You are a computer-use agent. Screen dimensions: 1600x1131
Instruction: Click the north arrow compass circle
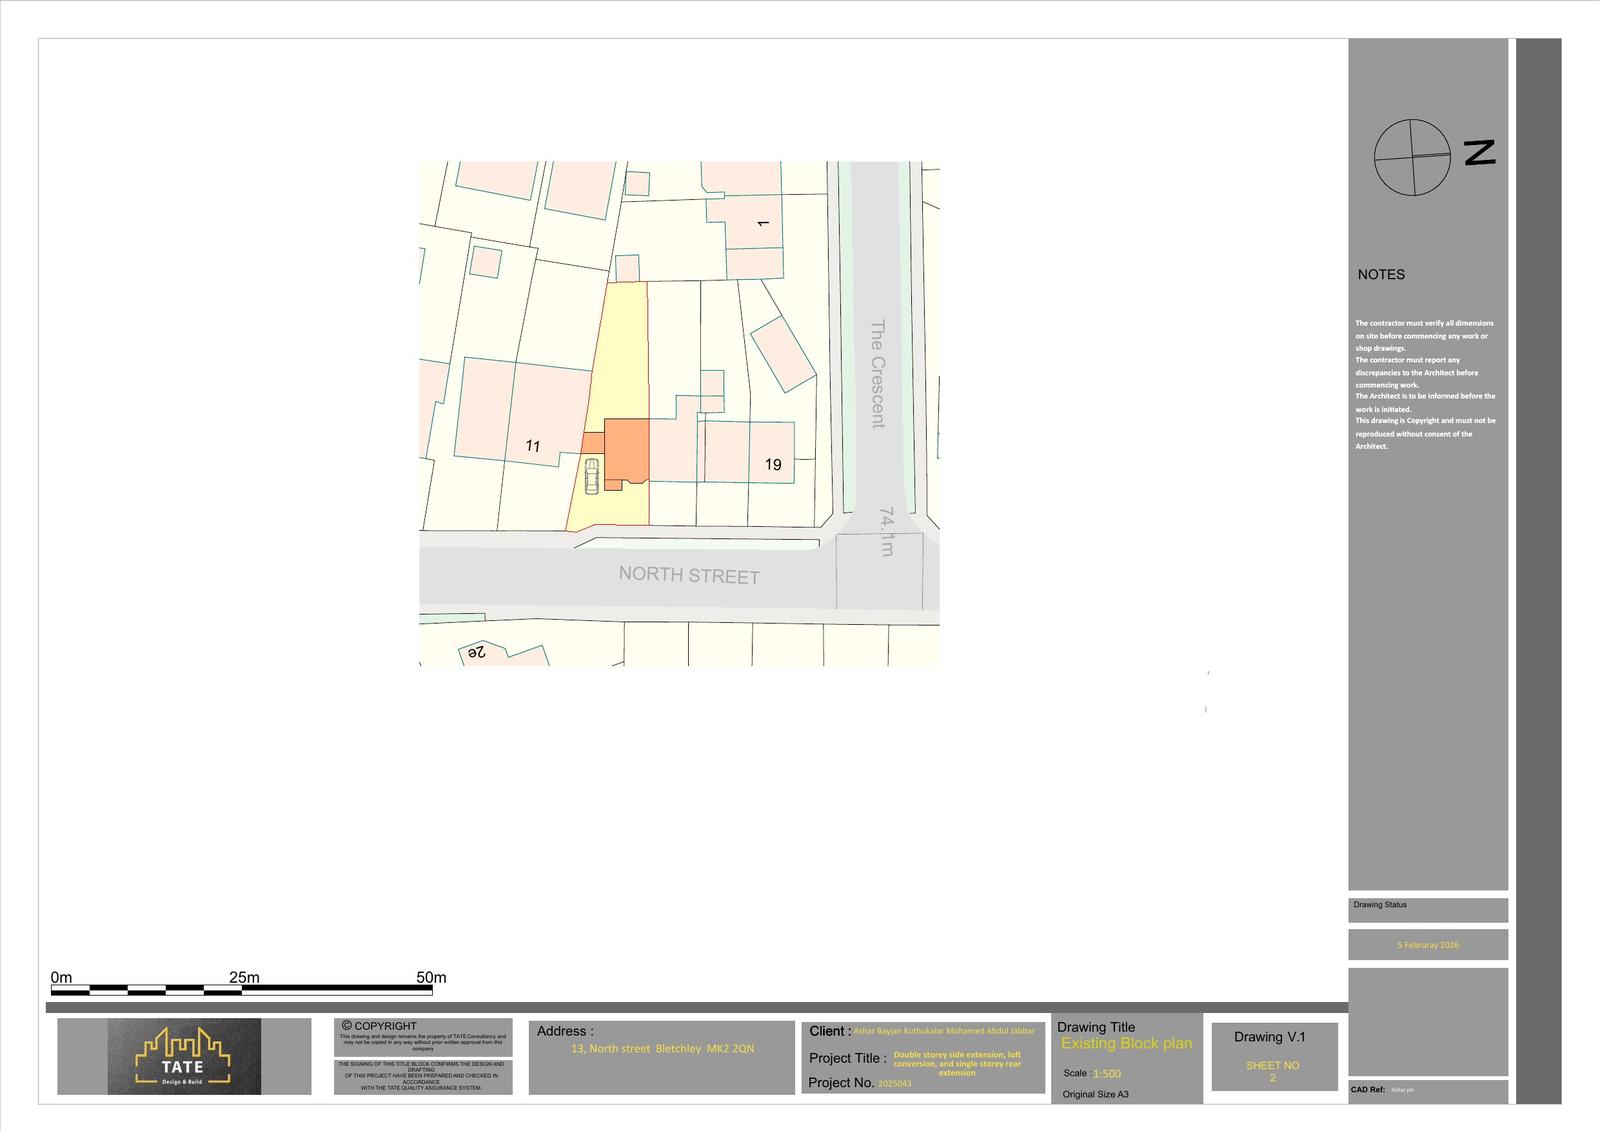pyautogui.click(x=1411, y=157)
